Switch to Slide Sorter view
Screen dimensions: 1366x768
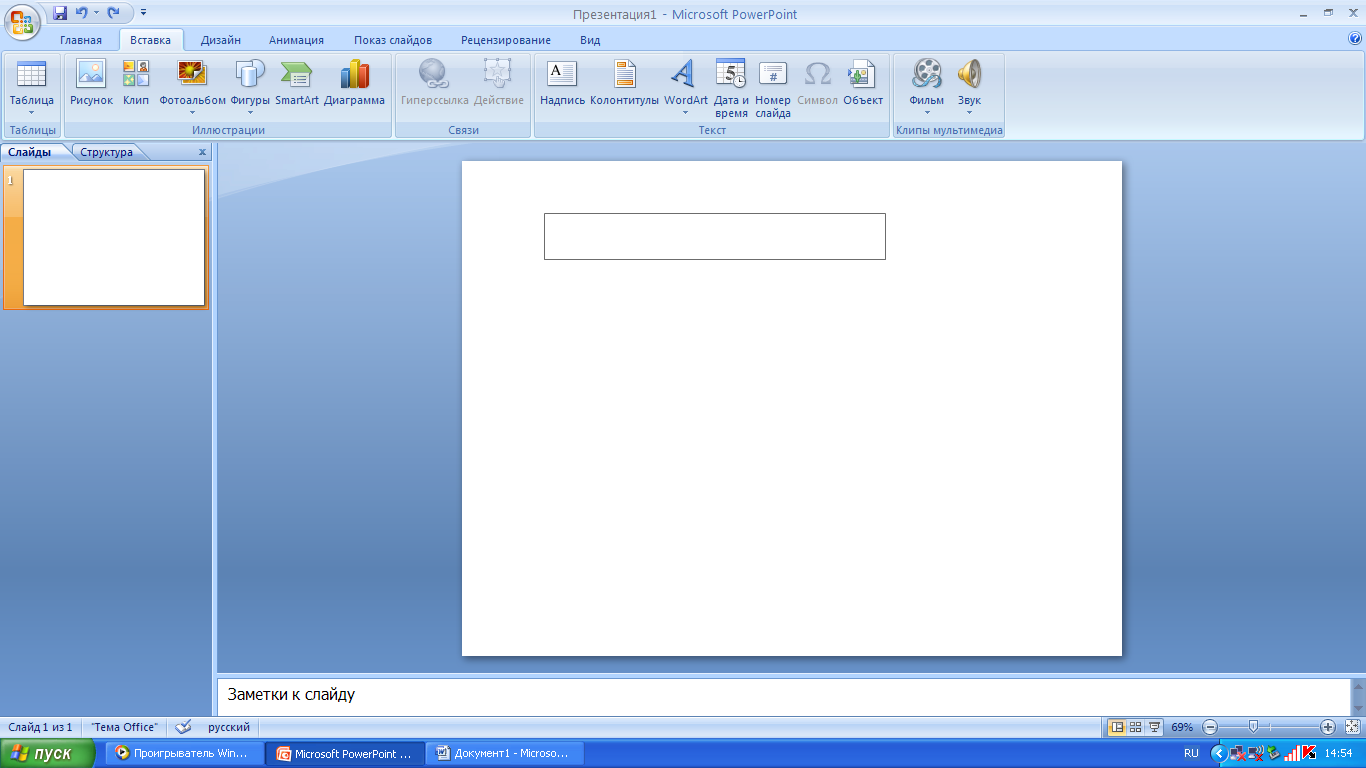tap(1136, 727)
